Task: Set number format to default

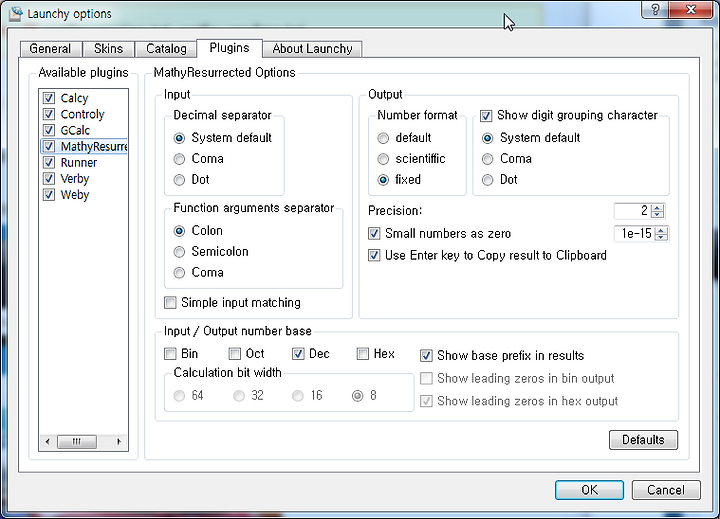Action: tap(383, 138)
